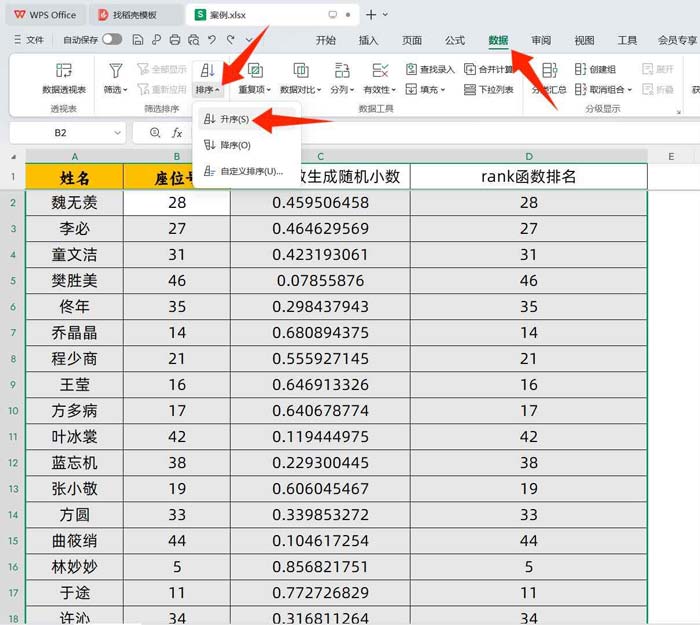This screenshot has height=625, width=700.
Task: Click the magnifier icon beside the name box
Action: tap(155, 133)
